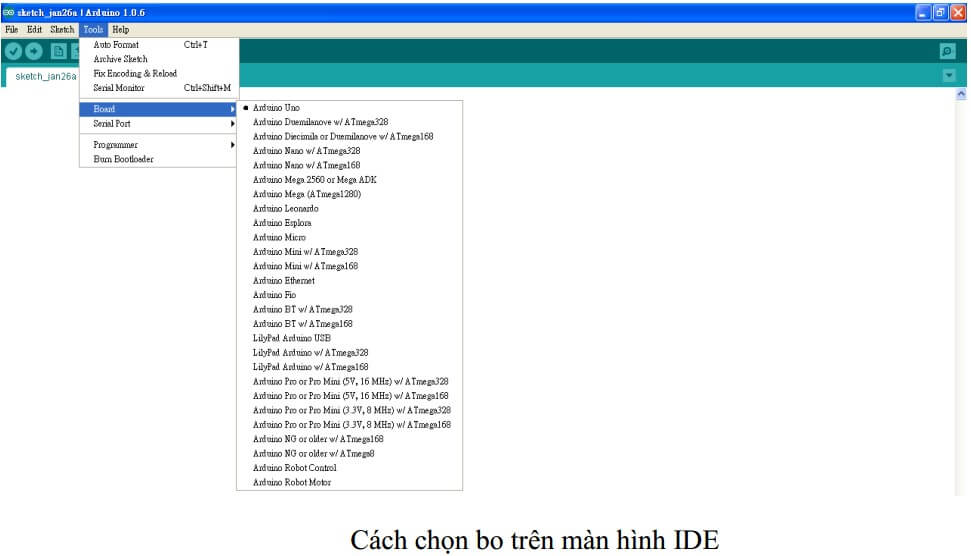Expand the Programmer submenu
Image resolution: width=971 pixels, height=556 pixels.
[159, 145]
